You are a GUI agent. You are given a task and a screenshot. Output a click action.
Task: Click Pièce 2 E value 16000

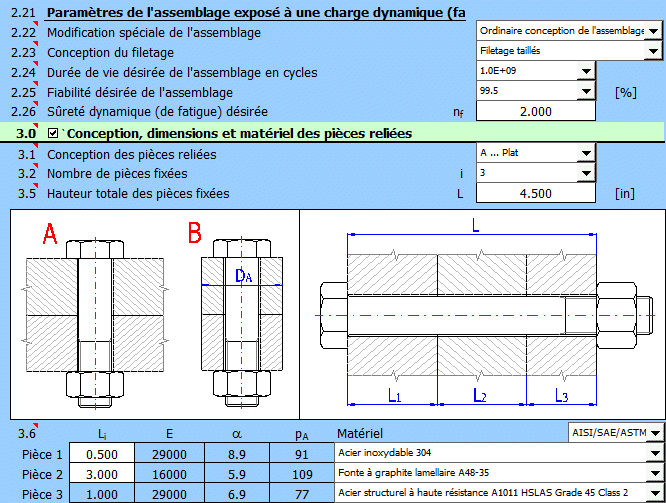pyautogui.click(x=169, y=474)
